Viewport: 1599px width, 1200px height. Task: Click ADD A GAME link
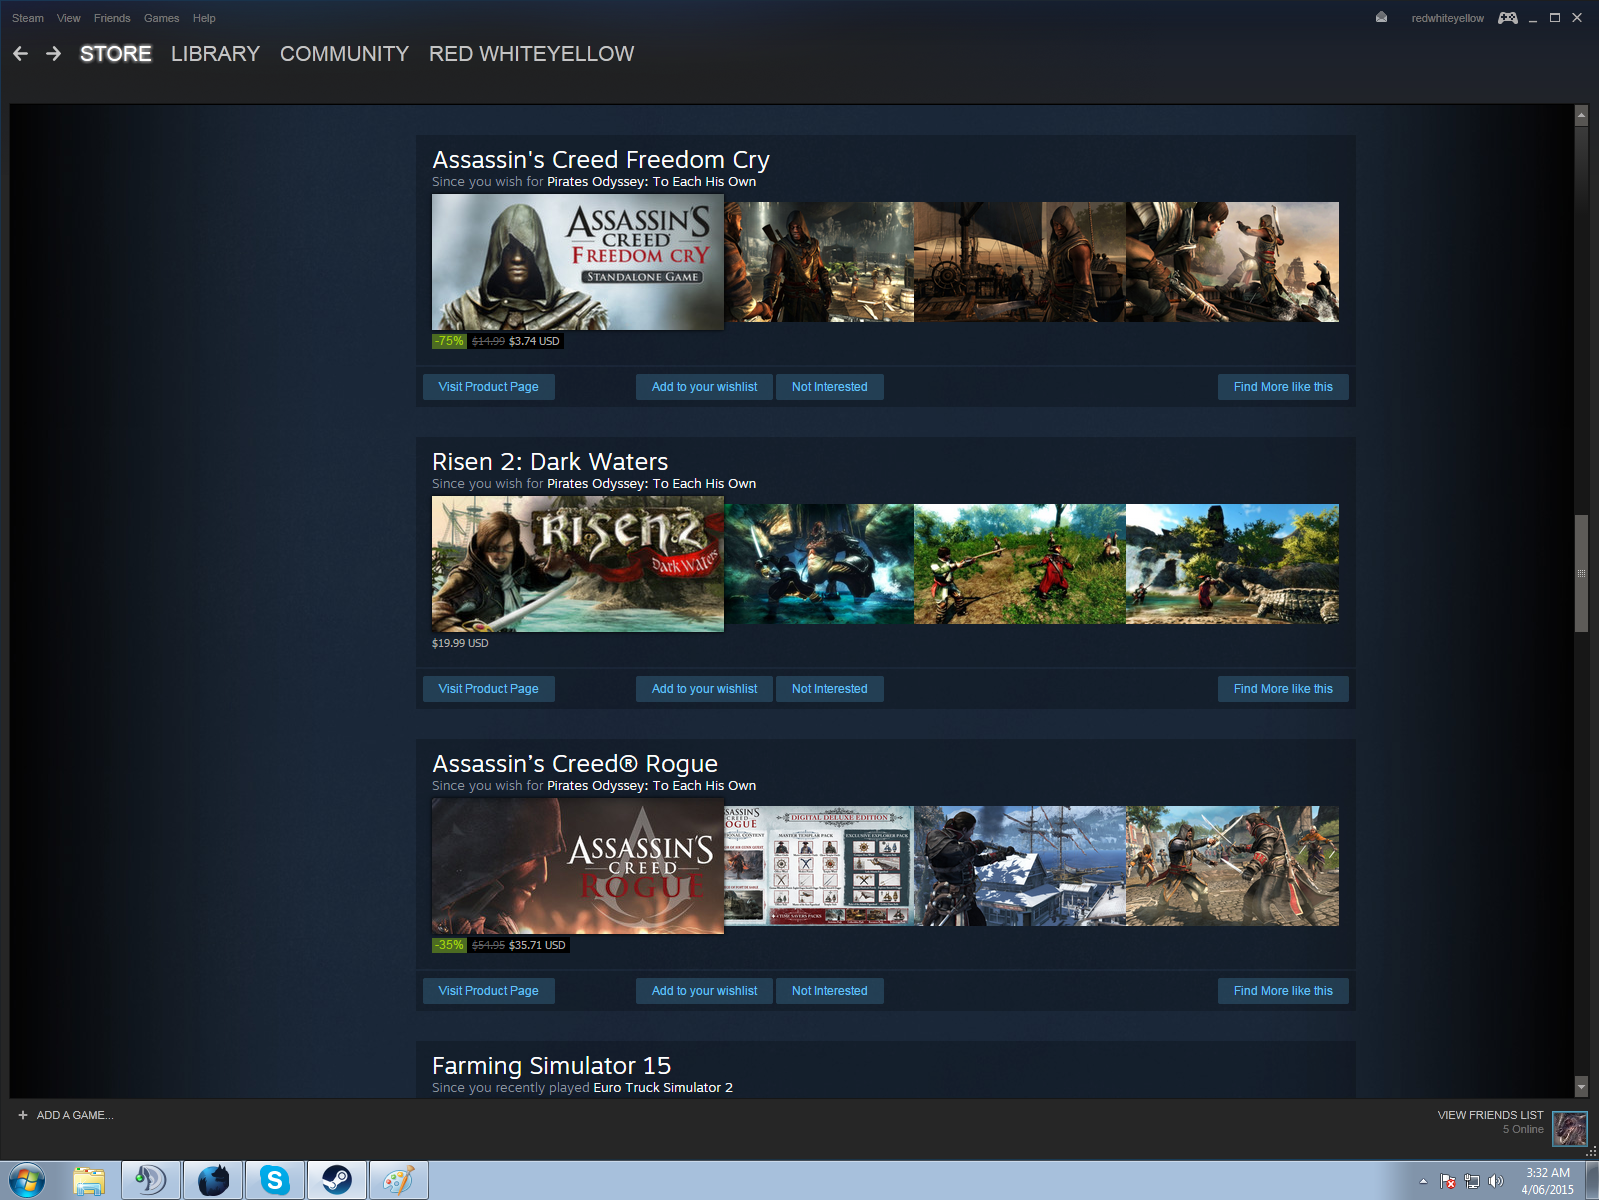point(75,1115)
